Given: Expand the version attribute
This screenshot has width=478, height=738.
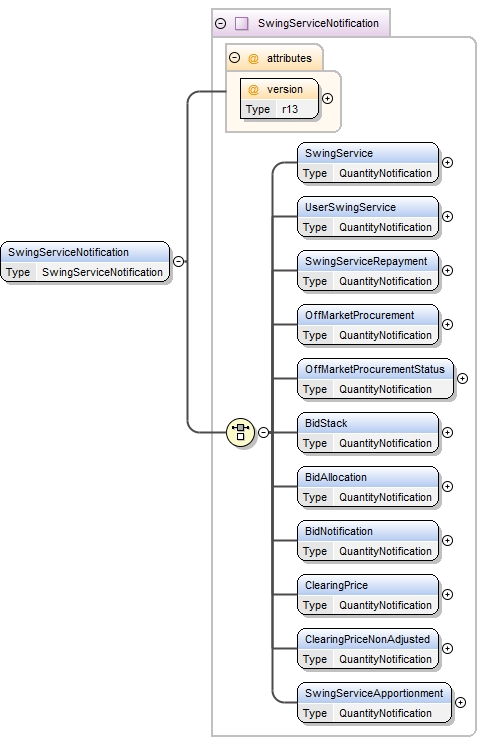Looking at the screenshot, I should click(x=328, y=98).
